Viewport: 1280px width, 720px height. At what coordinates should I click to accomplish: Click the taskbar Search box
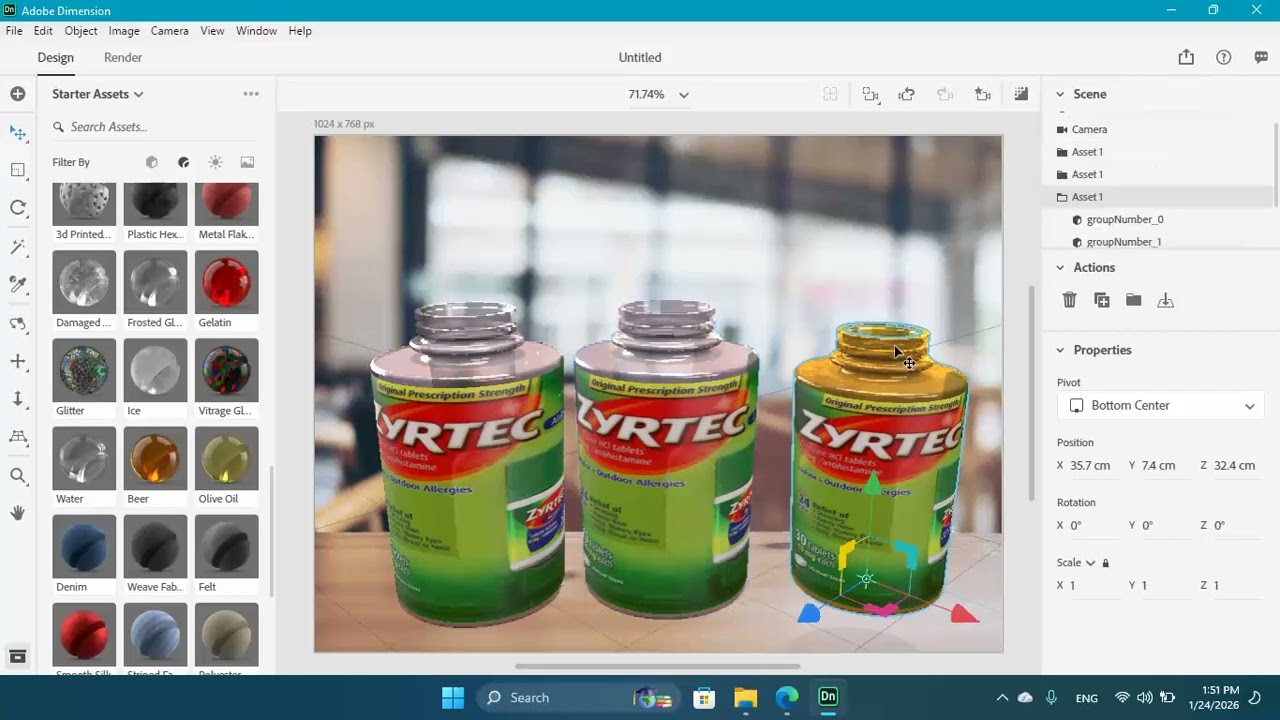578,698
